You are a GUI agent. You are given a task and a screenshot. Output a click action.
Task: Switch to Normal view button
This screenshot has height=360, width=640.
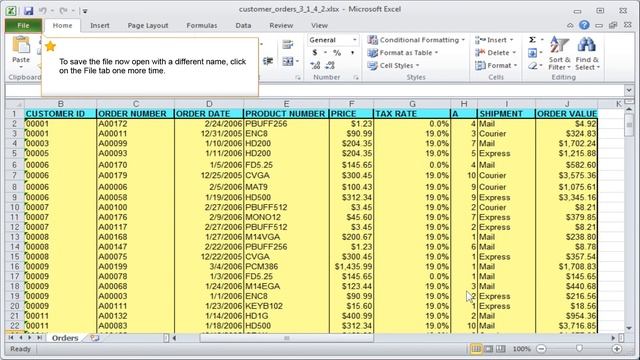476,349
